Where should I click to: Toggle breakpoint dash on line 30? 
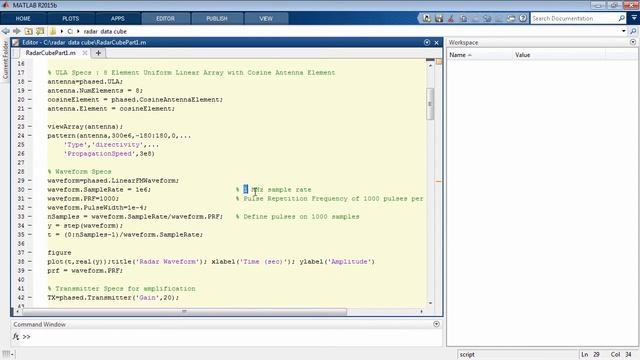pos(29,189)
